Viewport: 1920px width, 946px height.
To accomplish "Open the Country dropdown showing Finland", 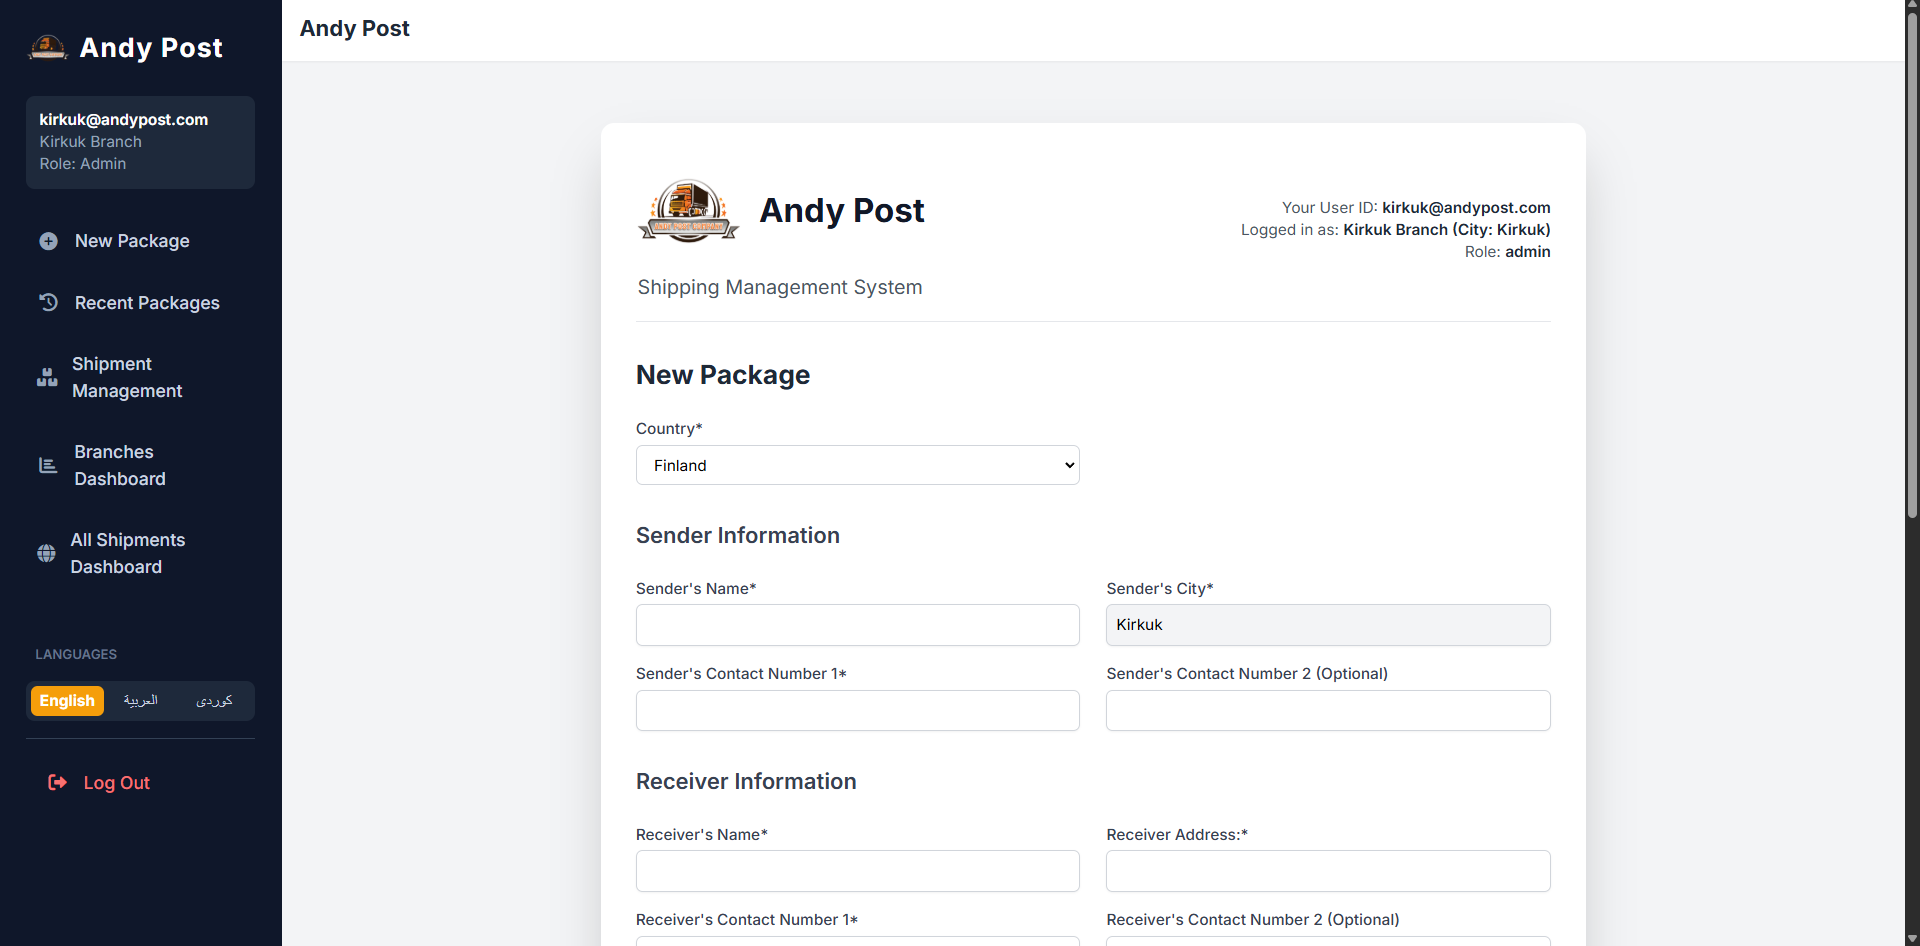I will pyautogui.click(x=857, y=465).
